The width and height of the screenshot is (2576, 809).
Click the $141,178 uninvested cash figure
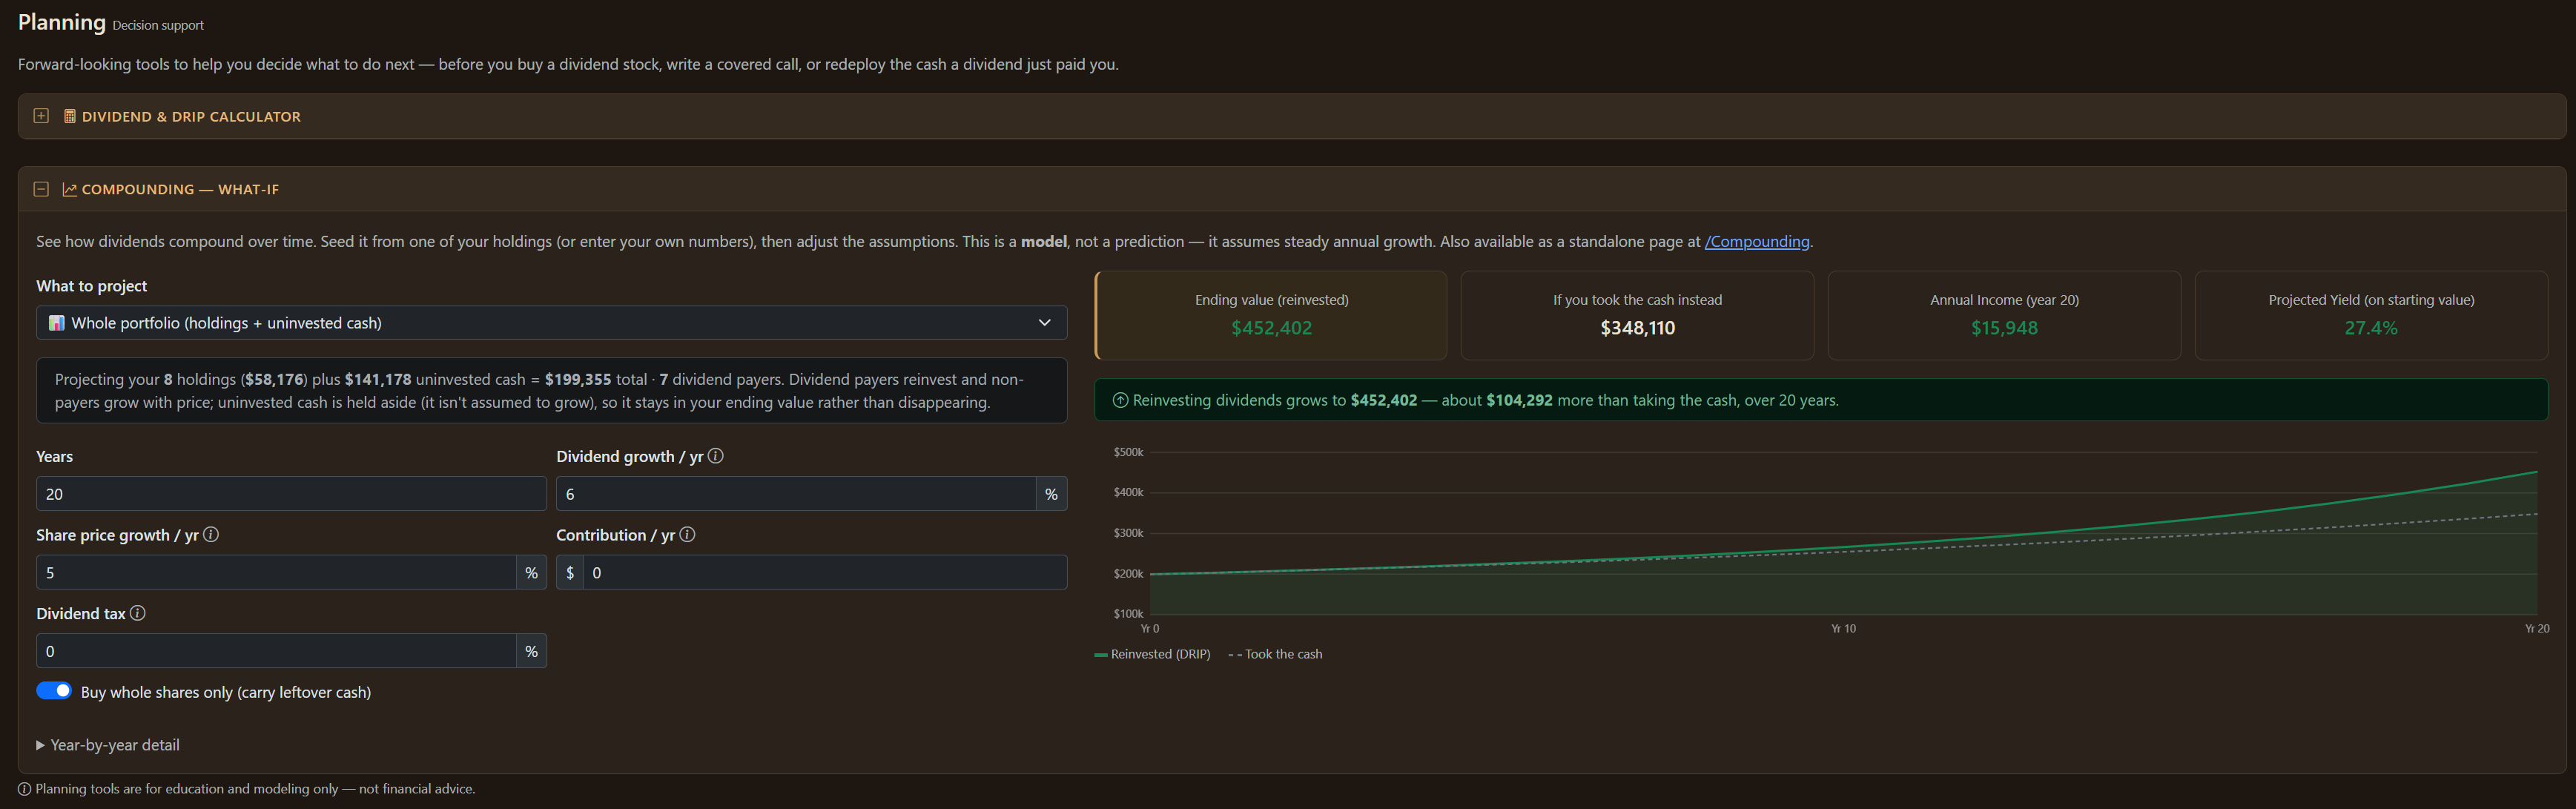tap(378, 379)
